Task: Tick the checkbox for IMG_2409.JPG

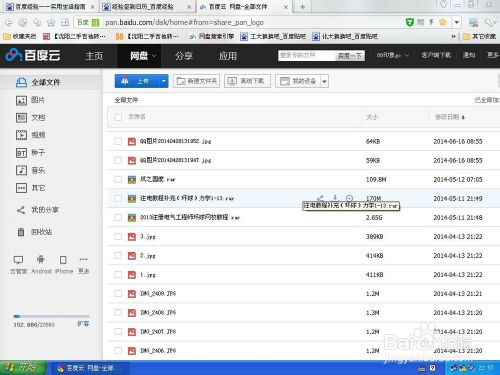Action: click(118, 293)
